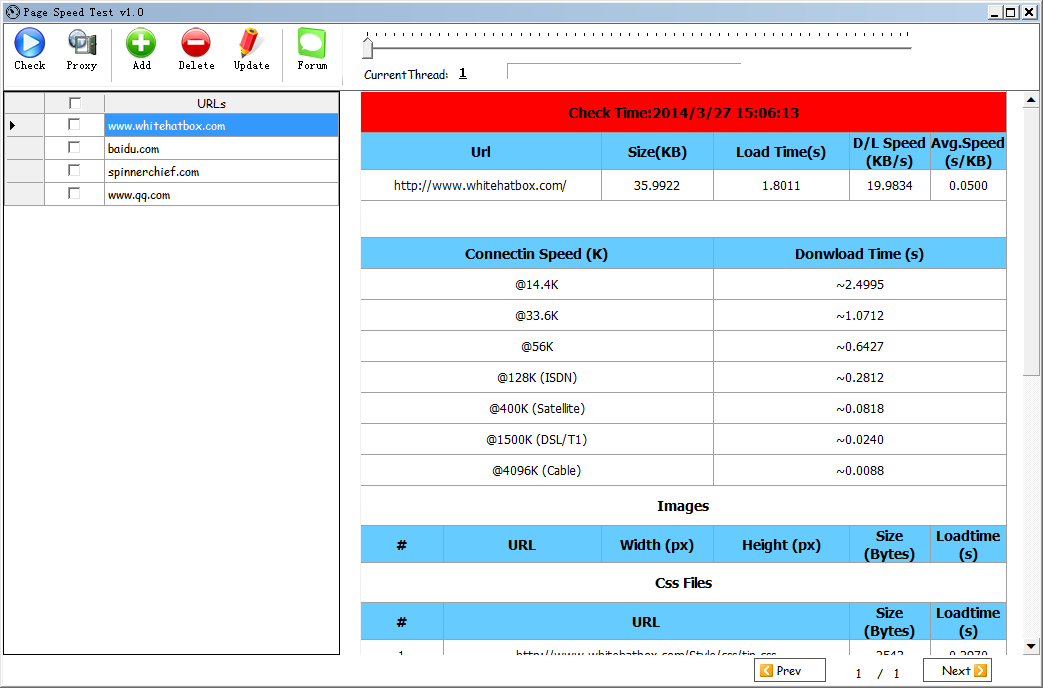Click the scroll down arrow in results
The image size is (1043, 688).
[1031, 647]
